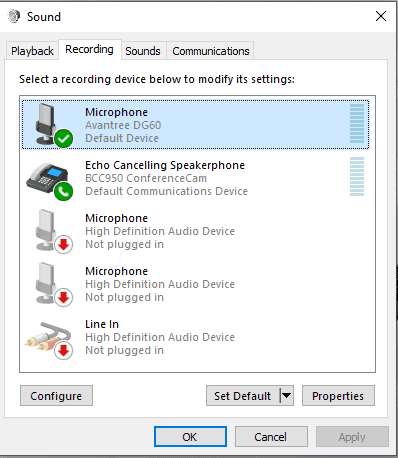
Task: Open the Set Default dropdown arrow
Action: point(287,396)
